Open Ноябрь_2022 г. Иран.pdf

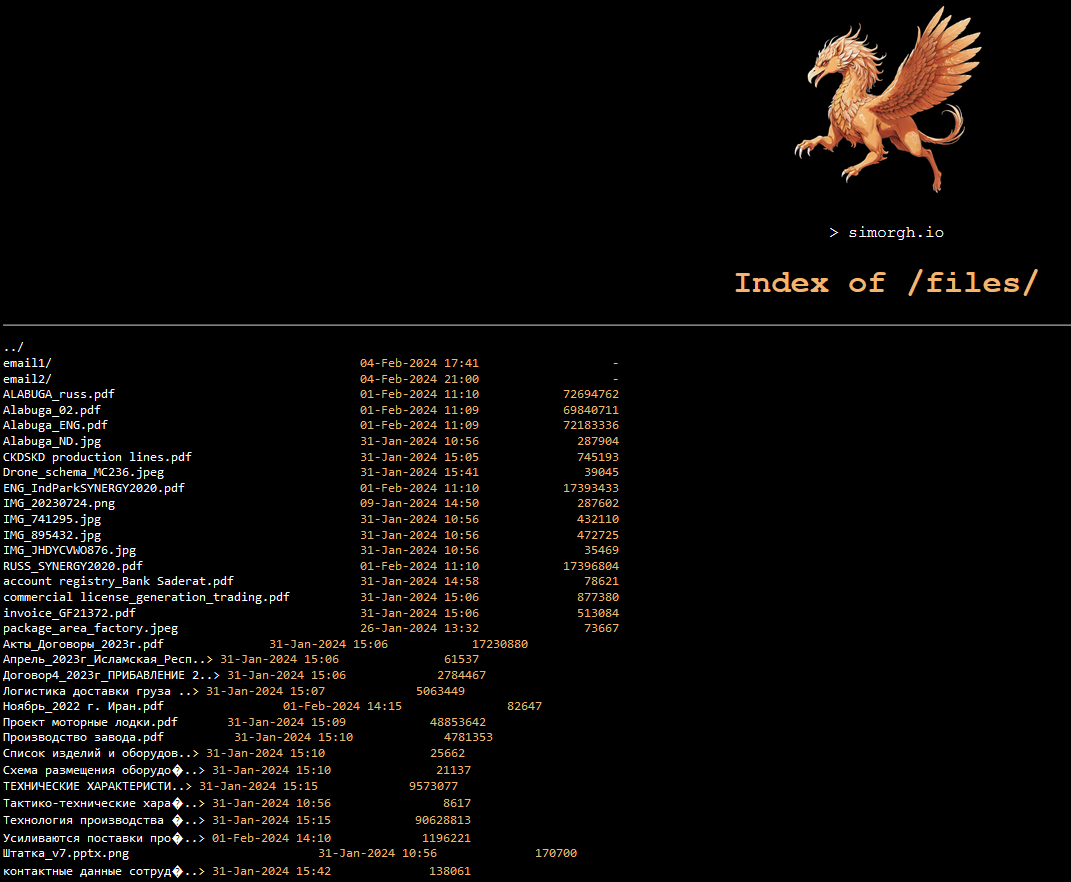point(83,706)
